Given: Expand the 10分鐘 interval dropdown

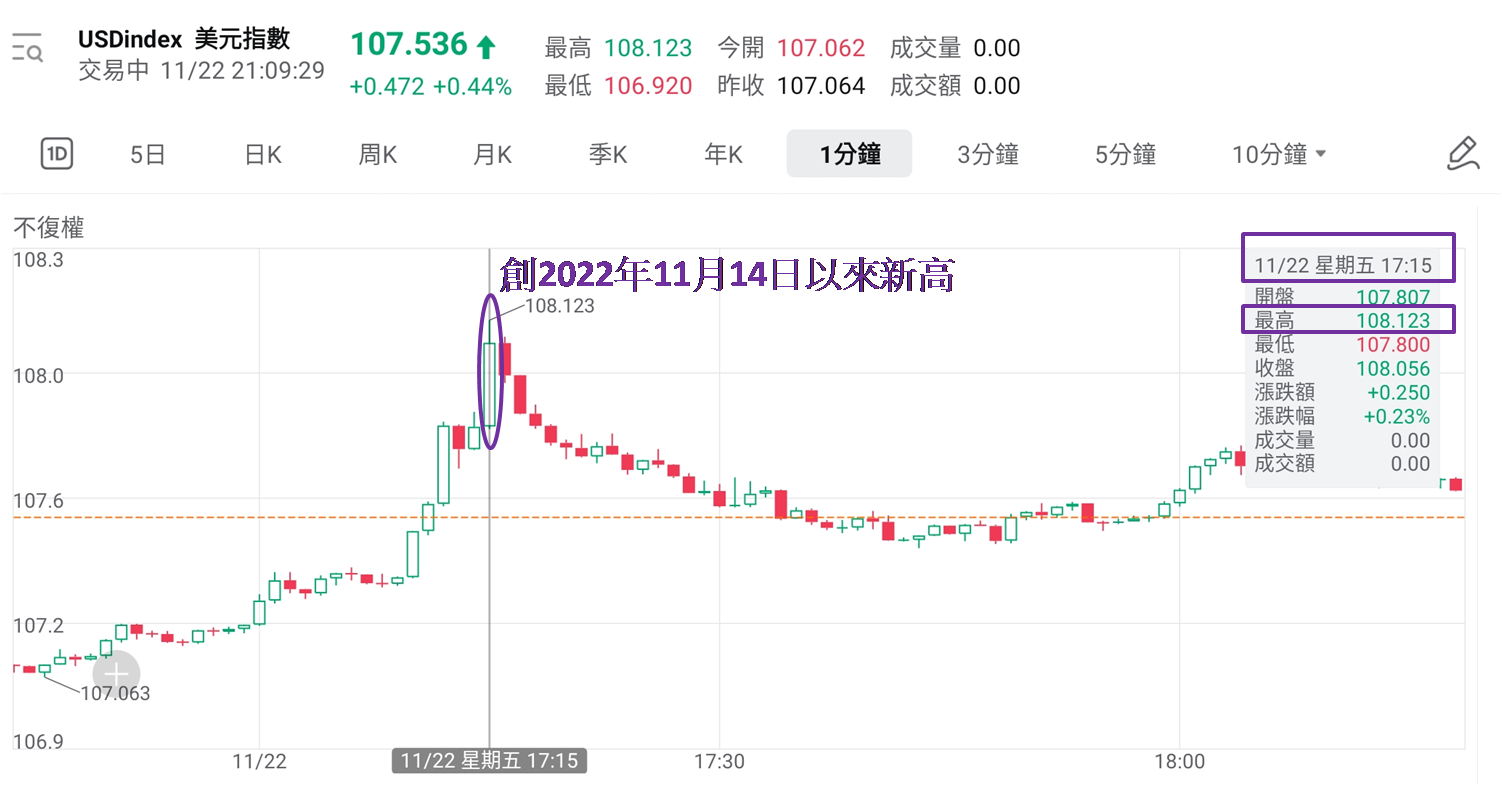Looking at the screenshot, I should pyautogui.click(x=1279, y=154).
